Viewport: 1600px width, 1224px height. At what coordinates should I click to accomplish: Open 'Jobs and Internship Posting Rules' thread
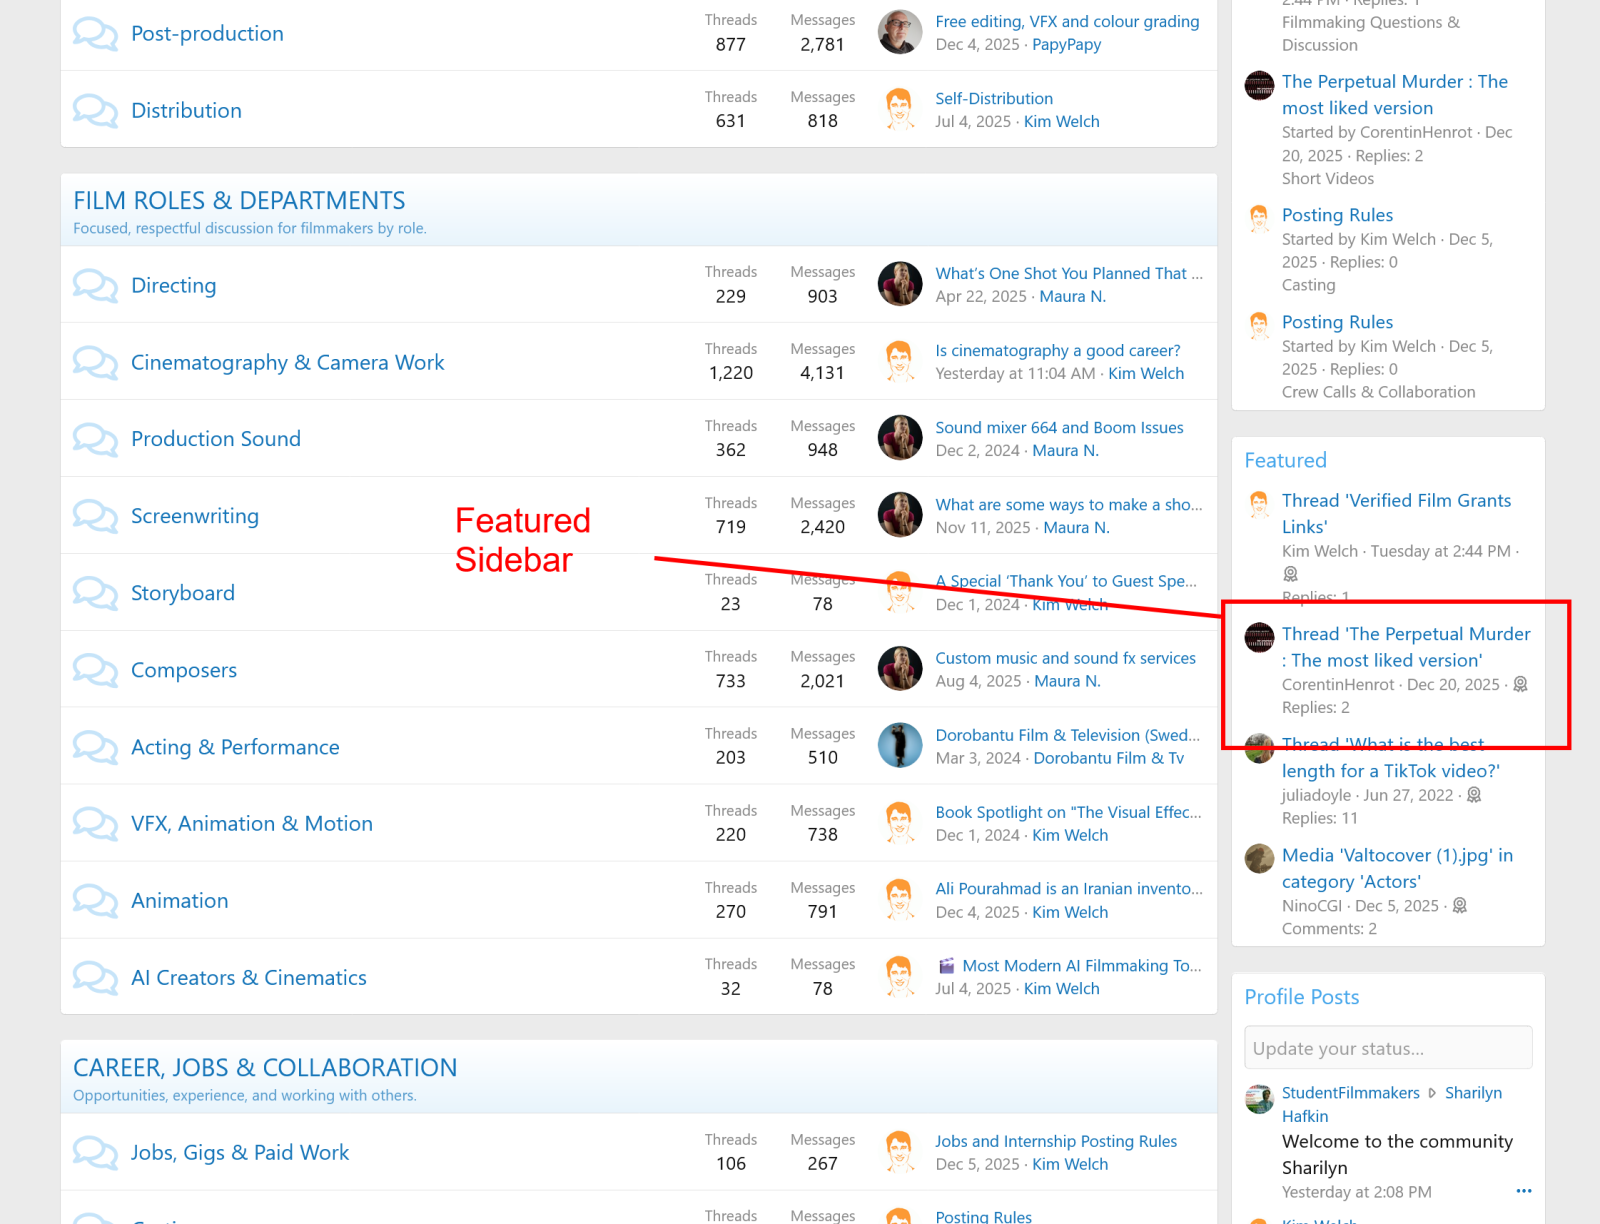(x=1056, y=1140)
